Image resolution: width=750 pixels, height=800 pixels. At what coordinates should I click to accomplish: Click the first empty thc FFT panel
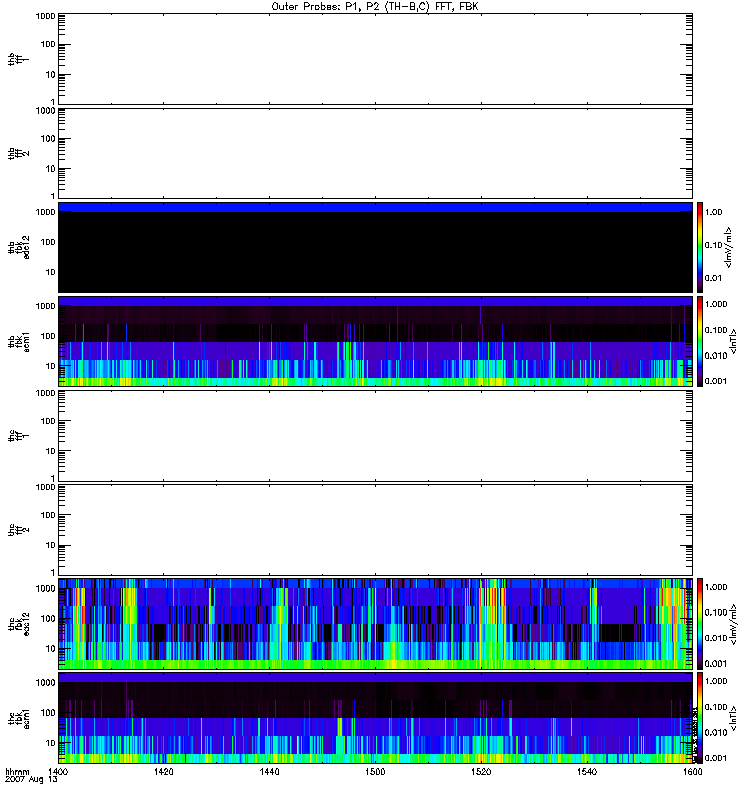click(375, 435)
